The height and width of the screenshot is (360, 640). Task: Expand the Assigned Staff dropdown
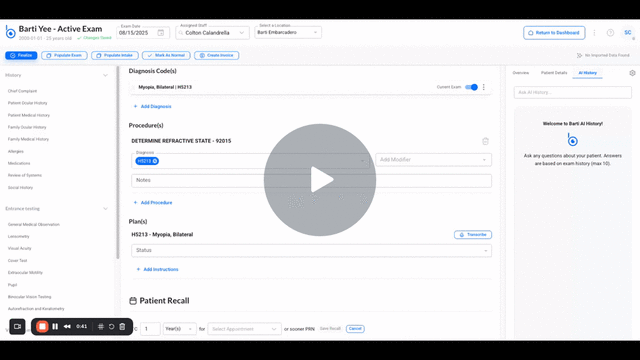[242, 33]
